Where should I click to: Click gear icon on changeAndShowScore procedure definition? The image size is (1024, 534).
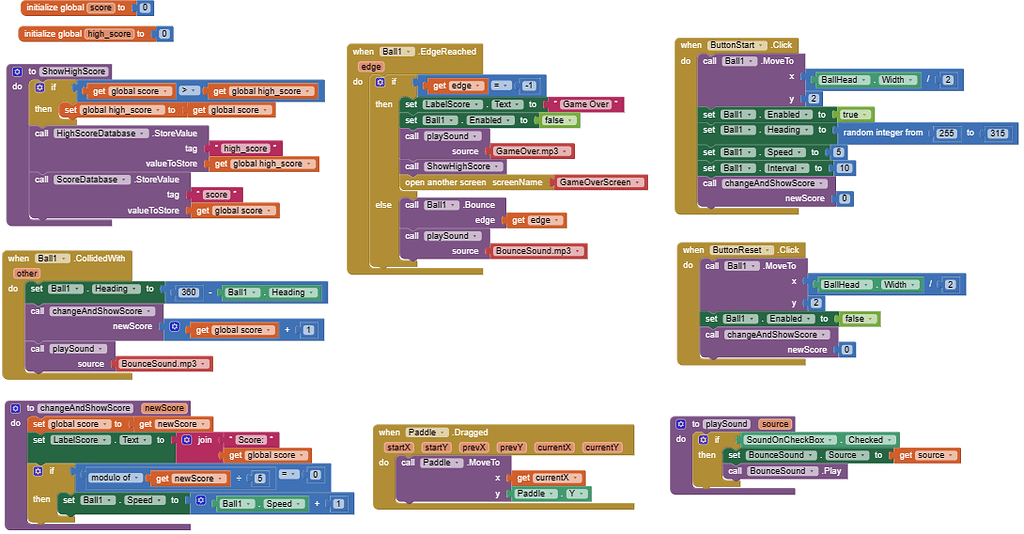point(16,408)
